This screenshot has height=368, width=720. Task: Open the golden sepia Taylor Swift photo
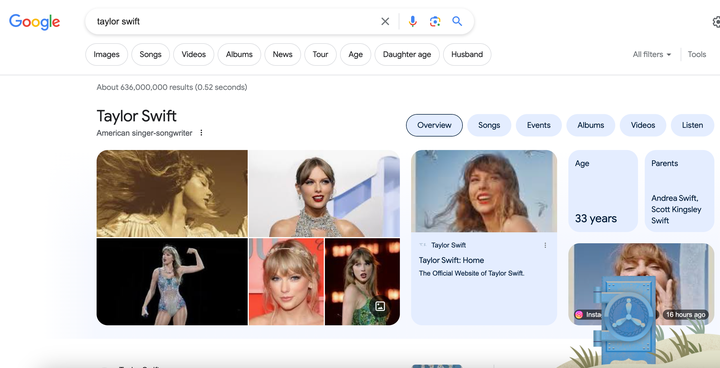pos(172,193)
